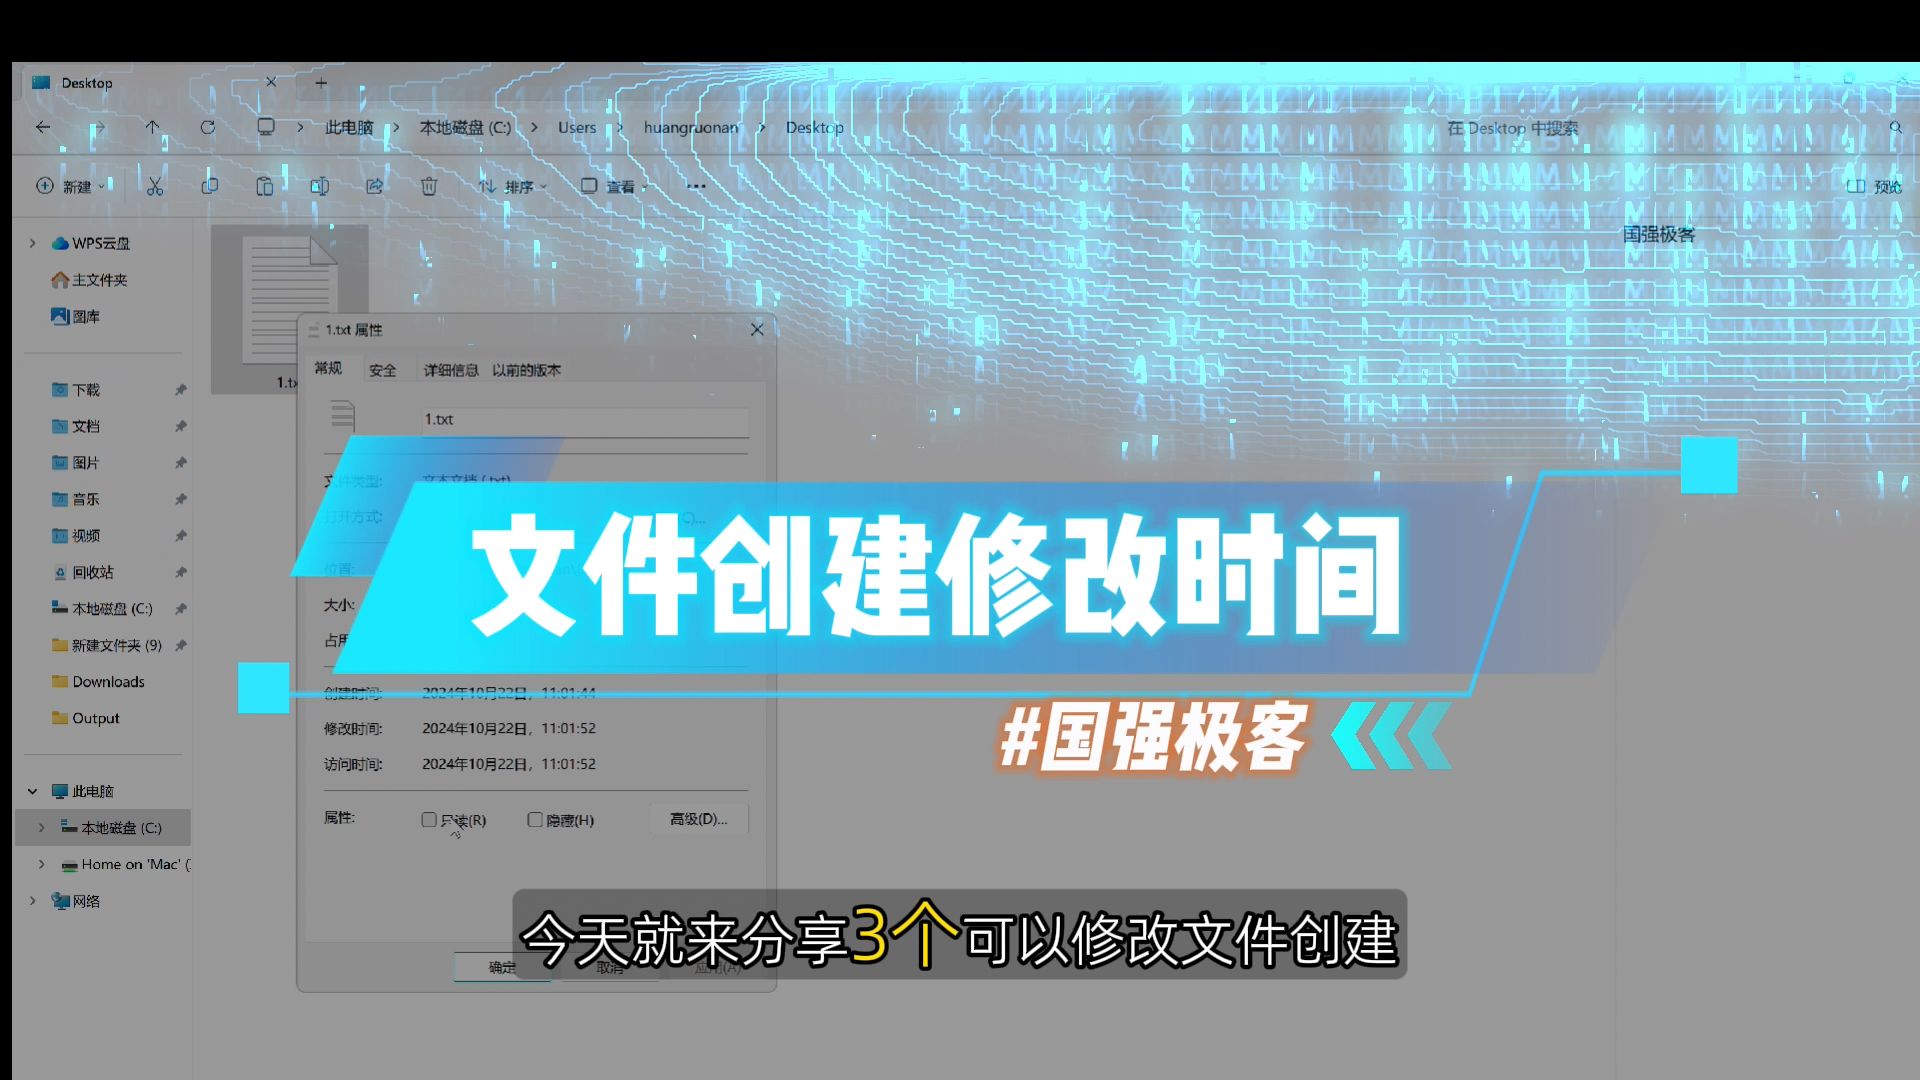Click 查看 dropdown in toolbar
1920x1080 pixels.
[621, 186]
